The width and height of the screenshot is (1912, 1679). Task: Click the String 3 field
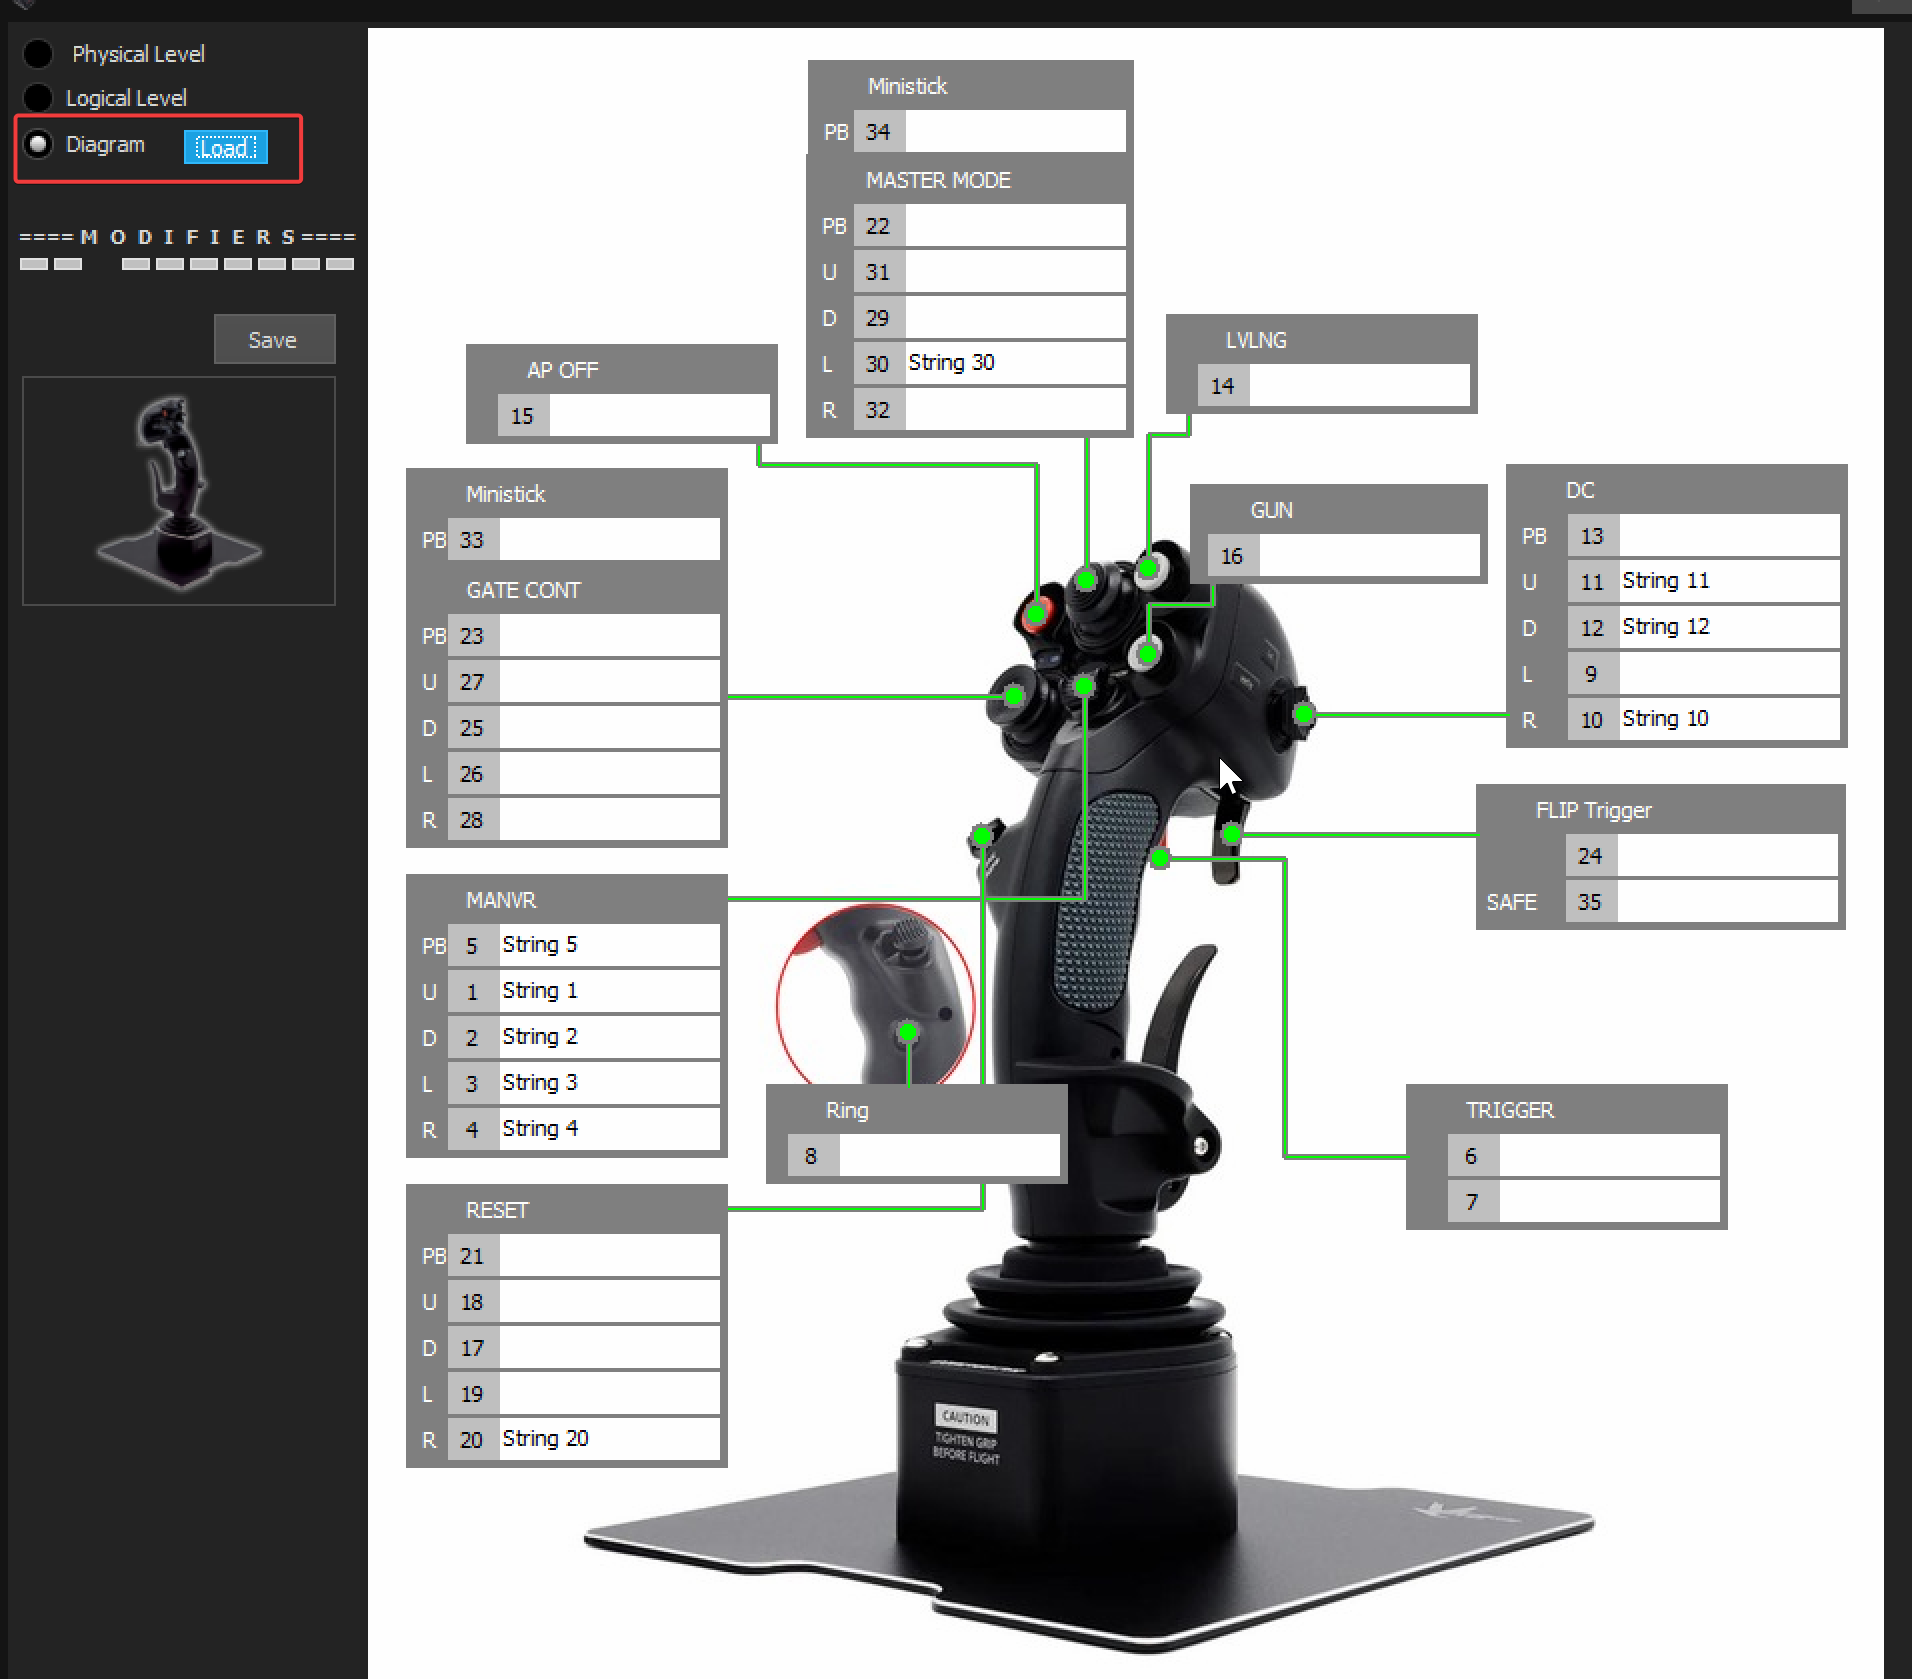(x=609, y=1083)
